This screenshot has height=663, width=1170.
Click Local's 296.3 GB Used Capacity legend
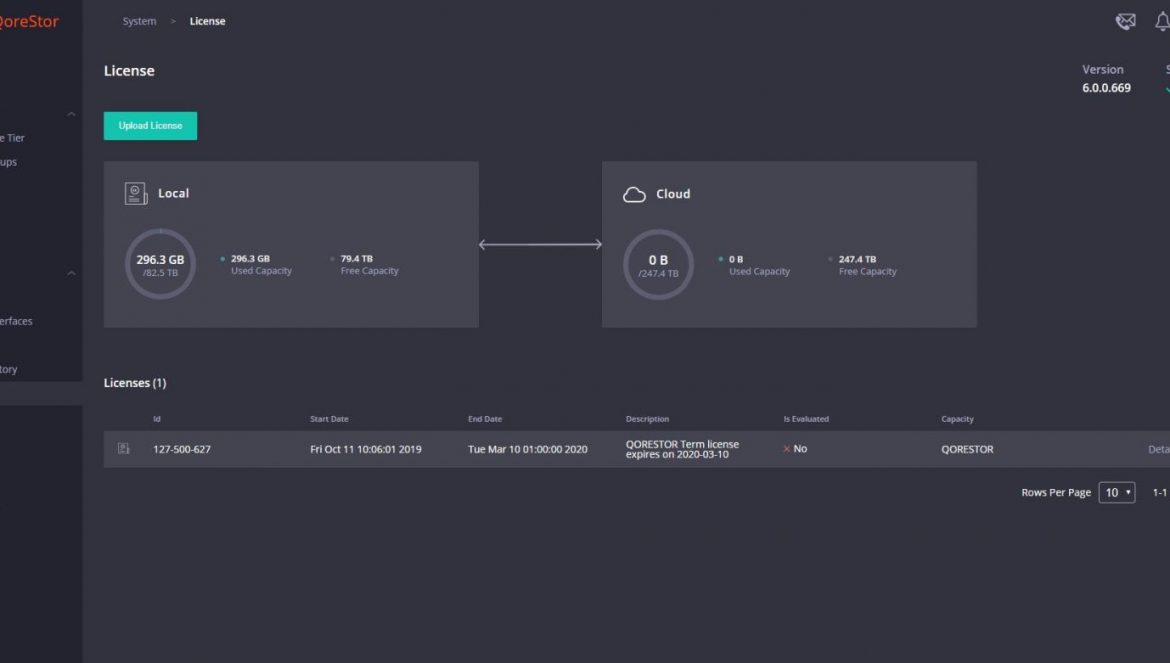256,265
